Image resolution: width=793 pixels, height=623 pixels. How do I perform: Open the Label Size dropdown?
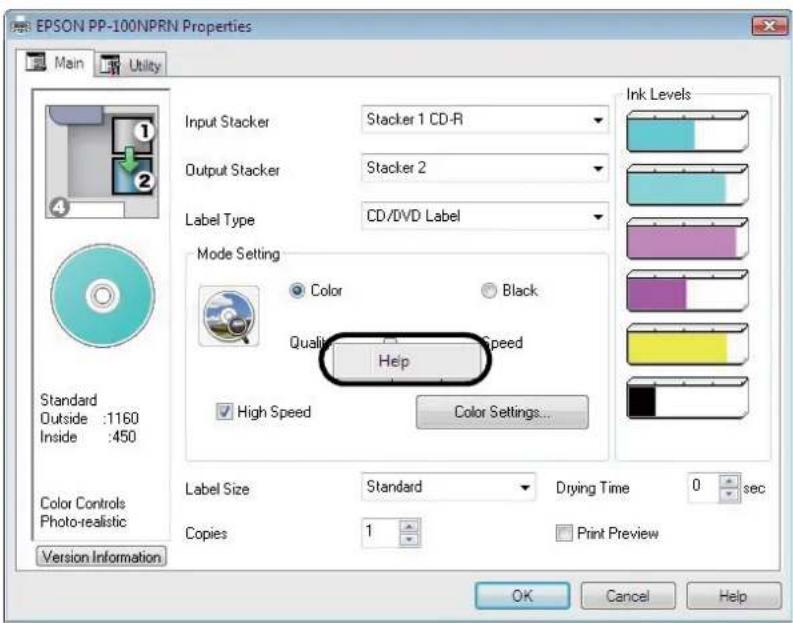(448, 487)
